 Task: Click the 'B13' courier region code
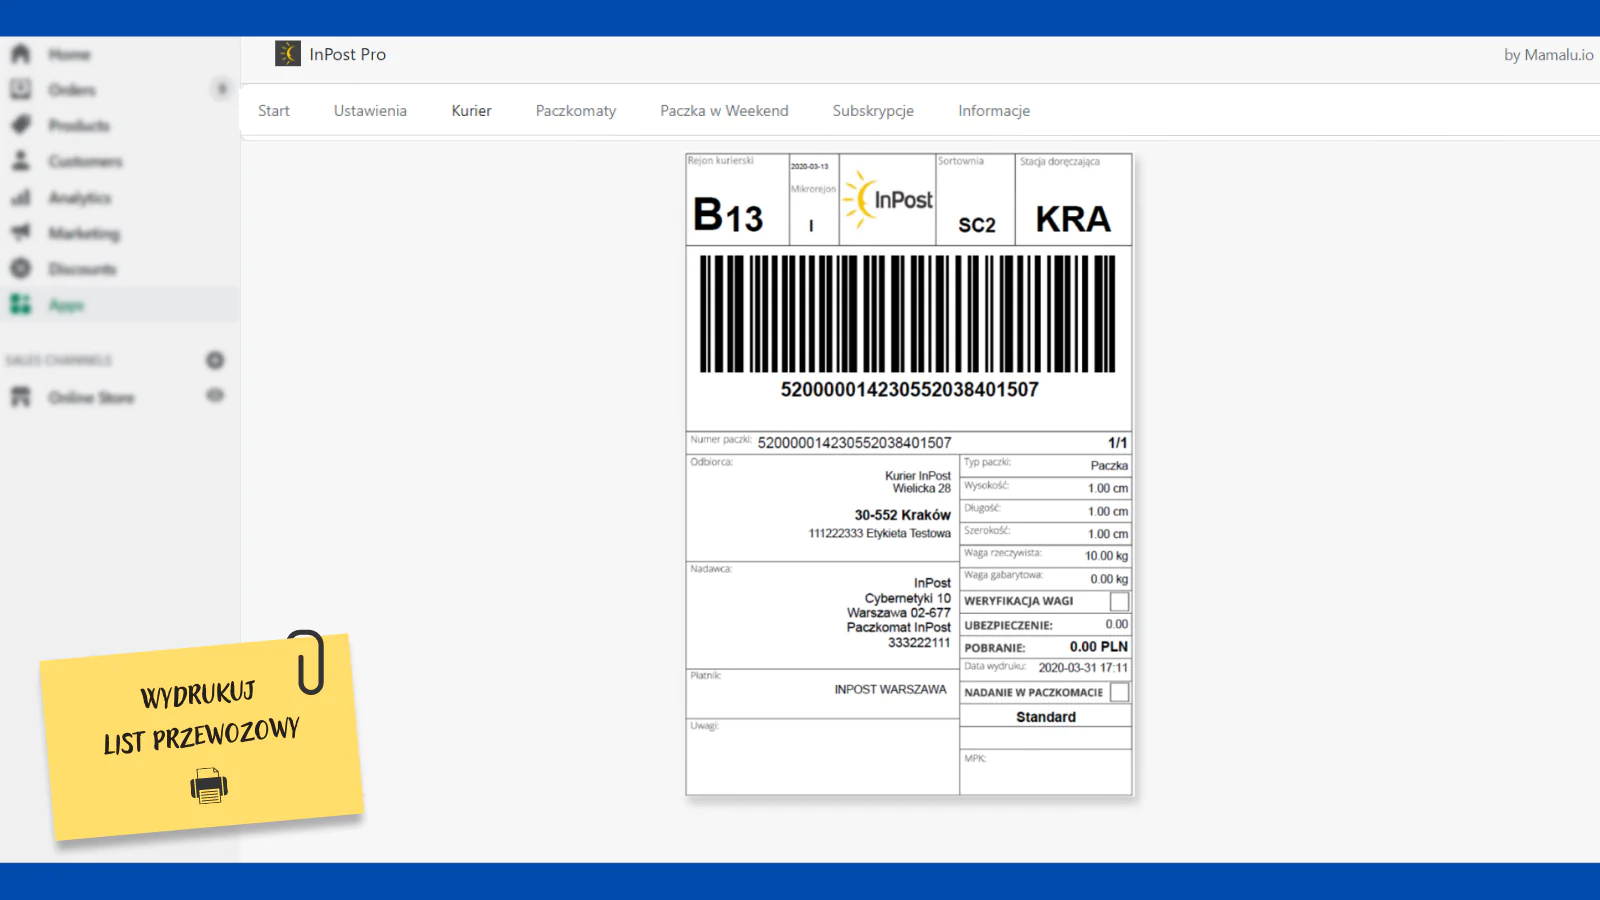(728, 215)
